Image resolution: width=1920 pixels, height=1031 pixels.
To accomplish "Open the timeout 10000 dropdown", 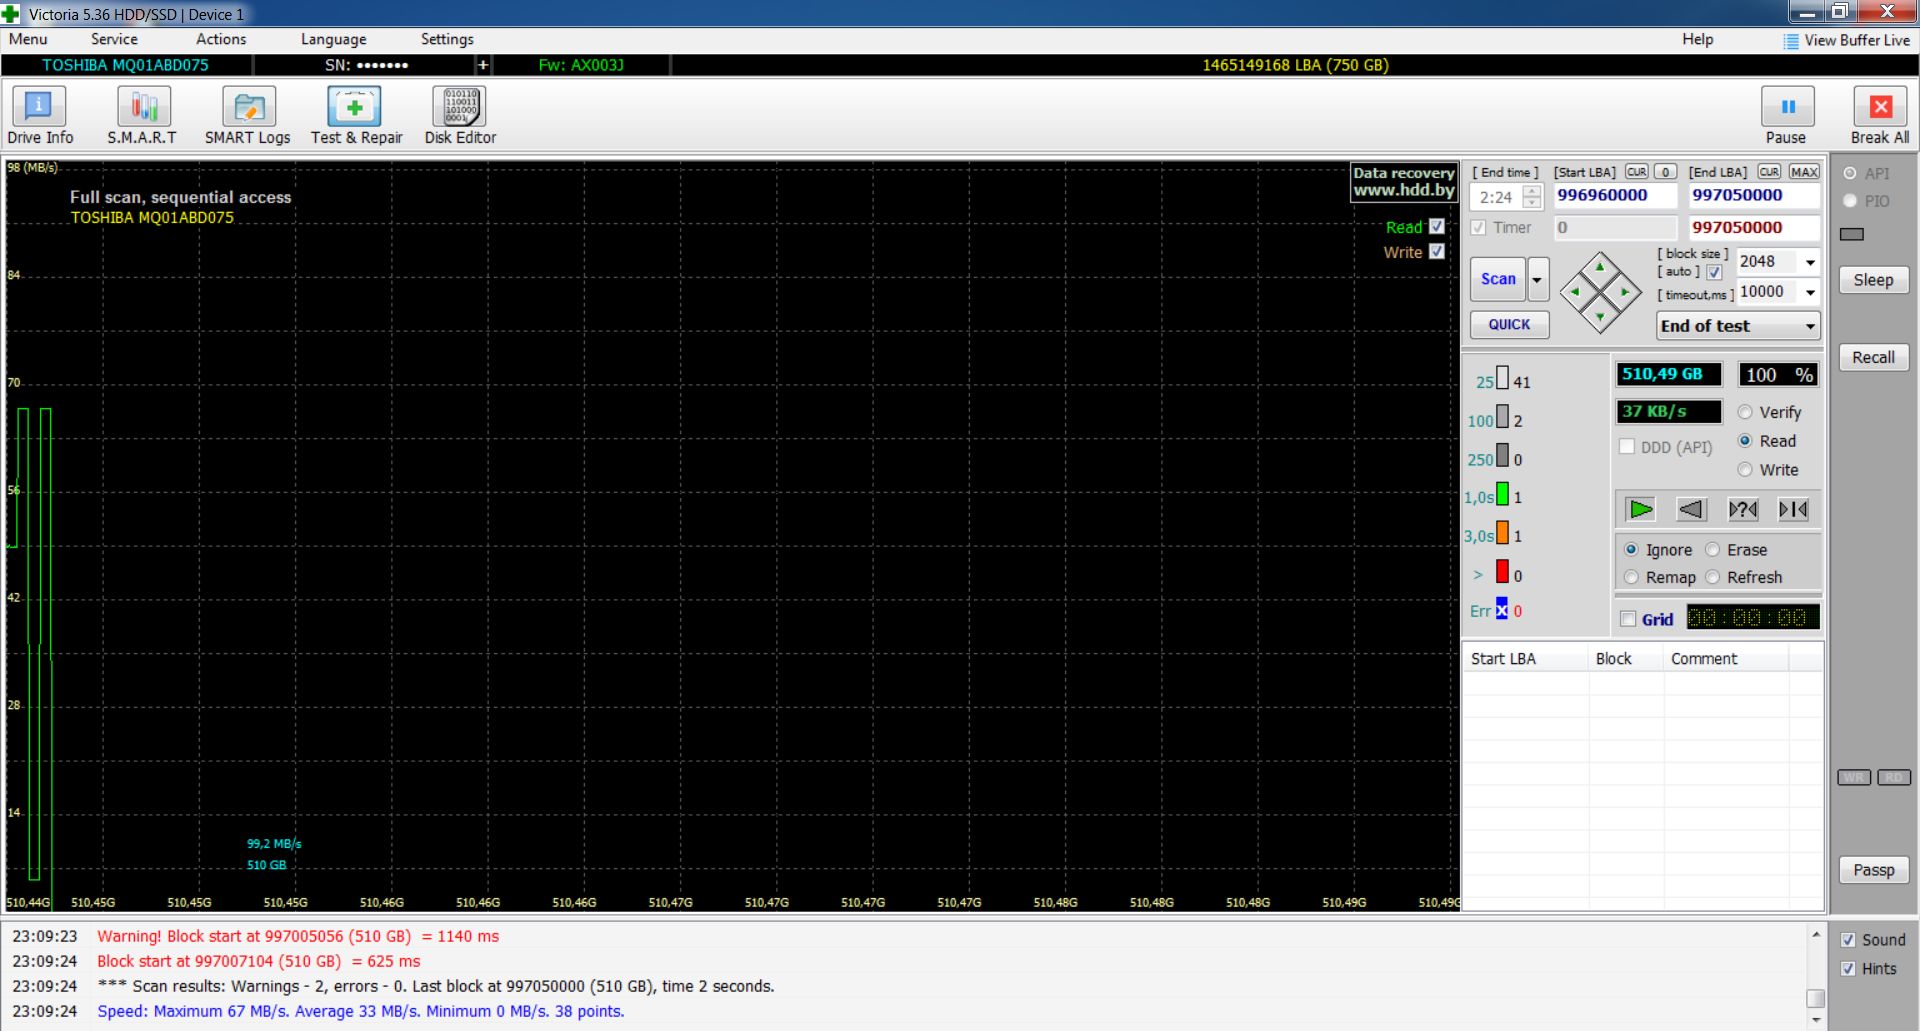I will pos(1810,292).
